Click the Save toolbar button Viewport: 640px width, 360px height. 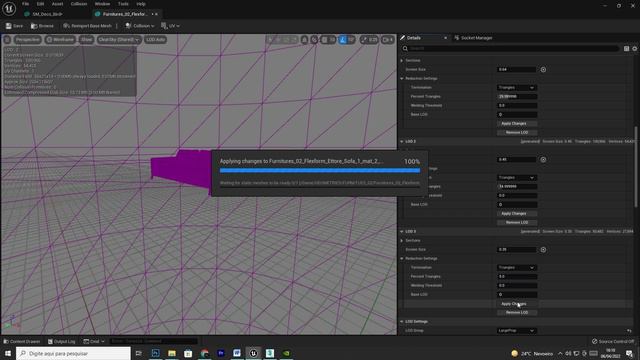pos(14,26)
